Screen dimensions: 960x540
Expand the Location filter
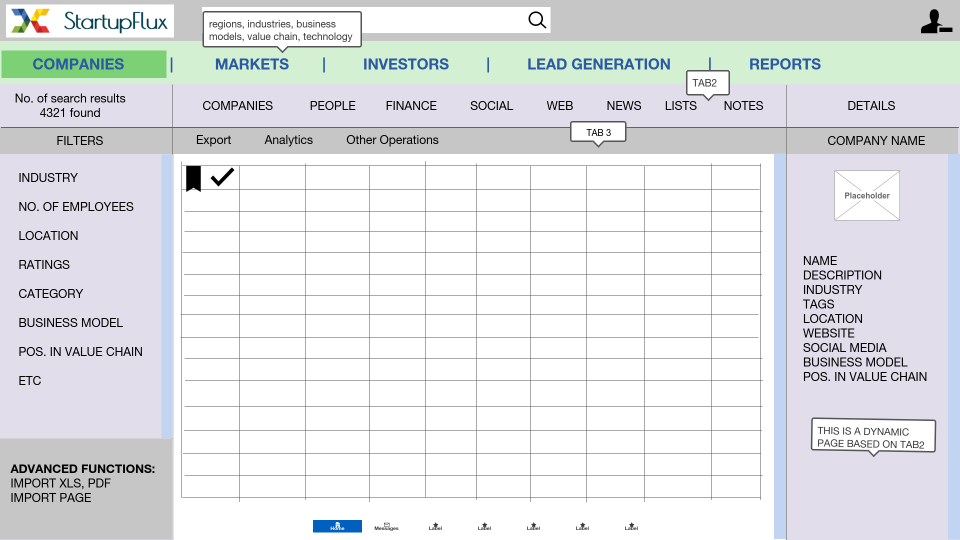coord(48,236)
